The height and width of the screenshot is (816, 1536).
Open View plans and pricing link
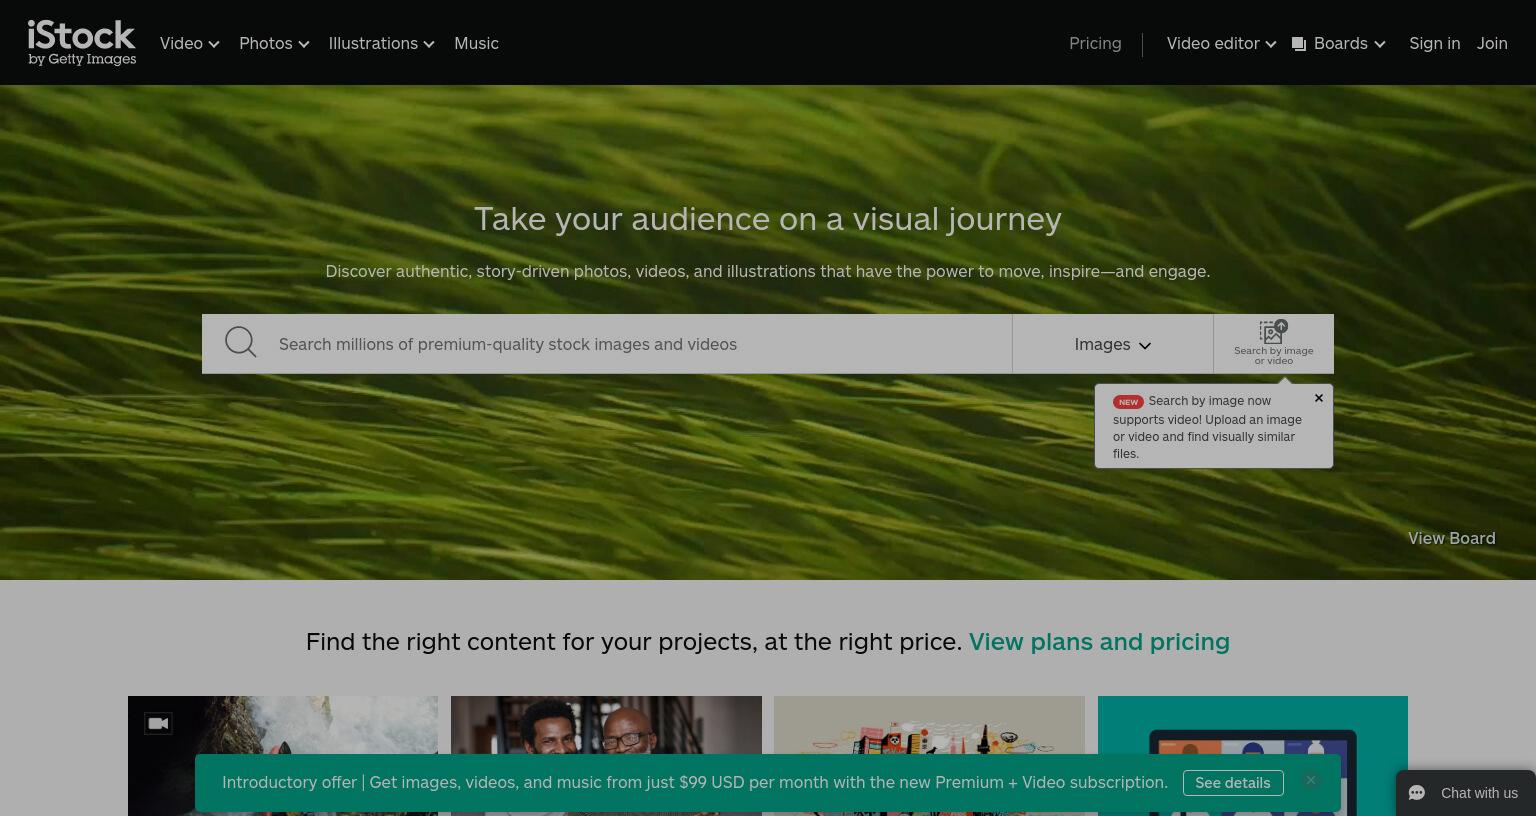pos(1099,641)
